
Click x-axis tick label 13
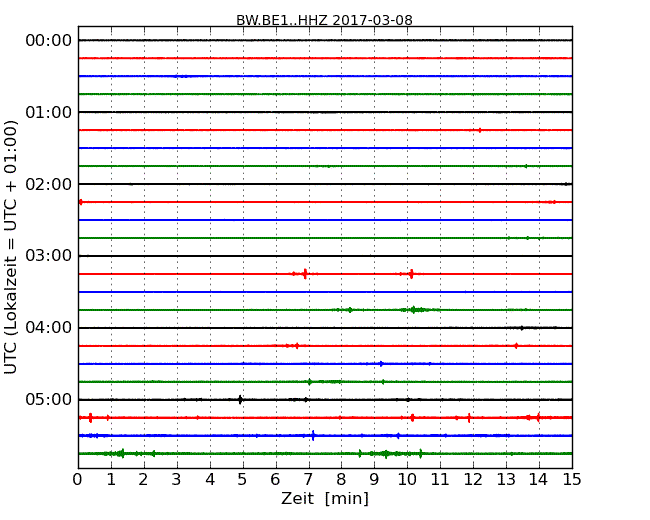pyautogui.click(x=506, y=480)
